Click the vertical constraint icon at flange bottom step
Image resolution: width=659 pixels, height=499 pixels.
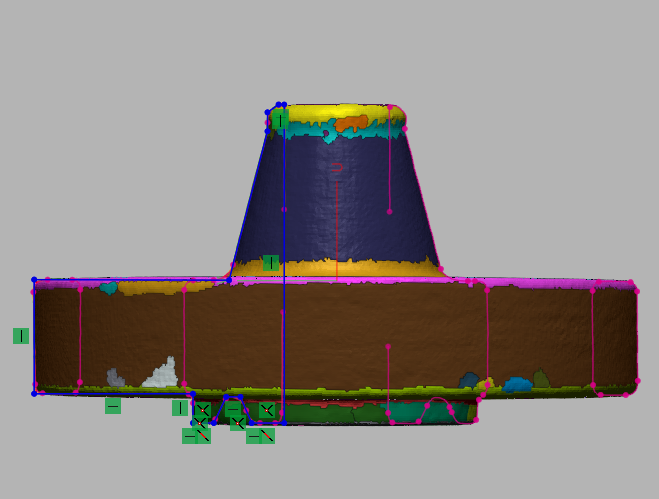point(179,407)
